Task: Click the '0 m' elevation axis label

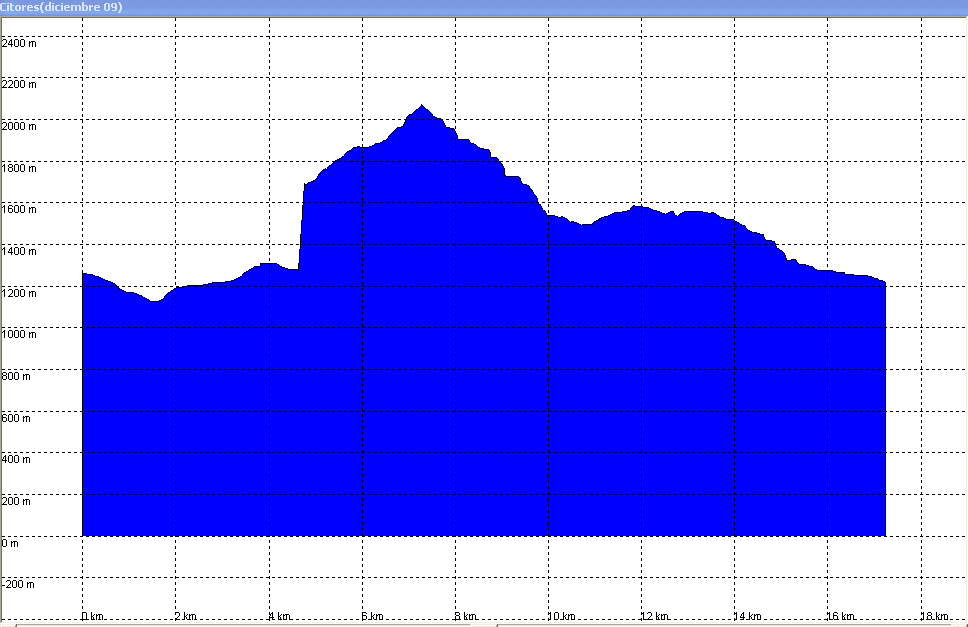Action: [10, 543]
